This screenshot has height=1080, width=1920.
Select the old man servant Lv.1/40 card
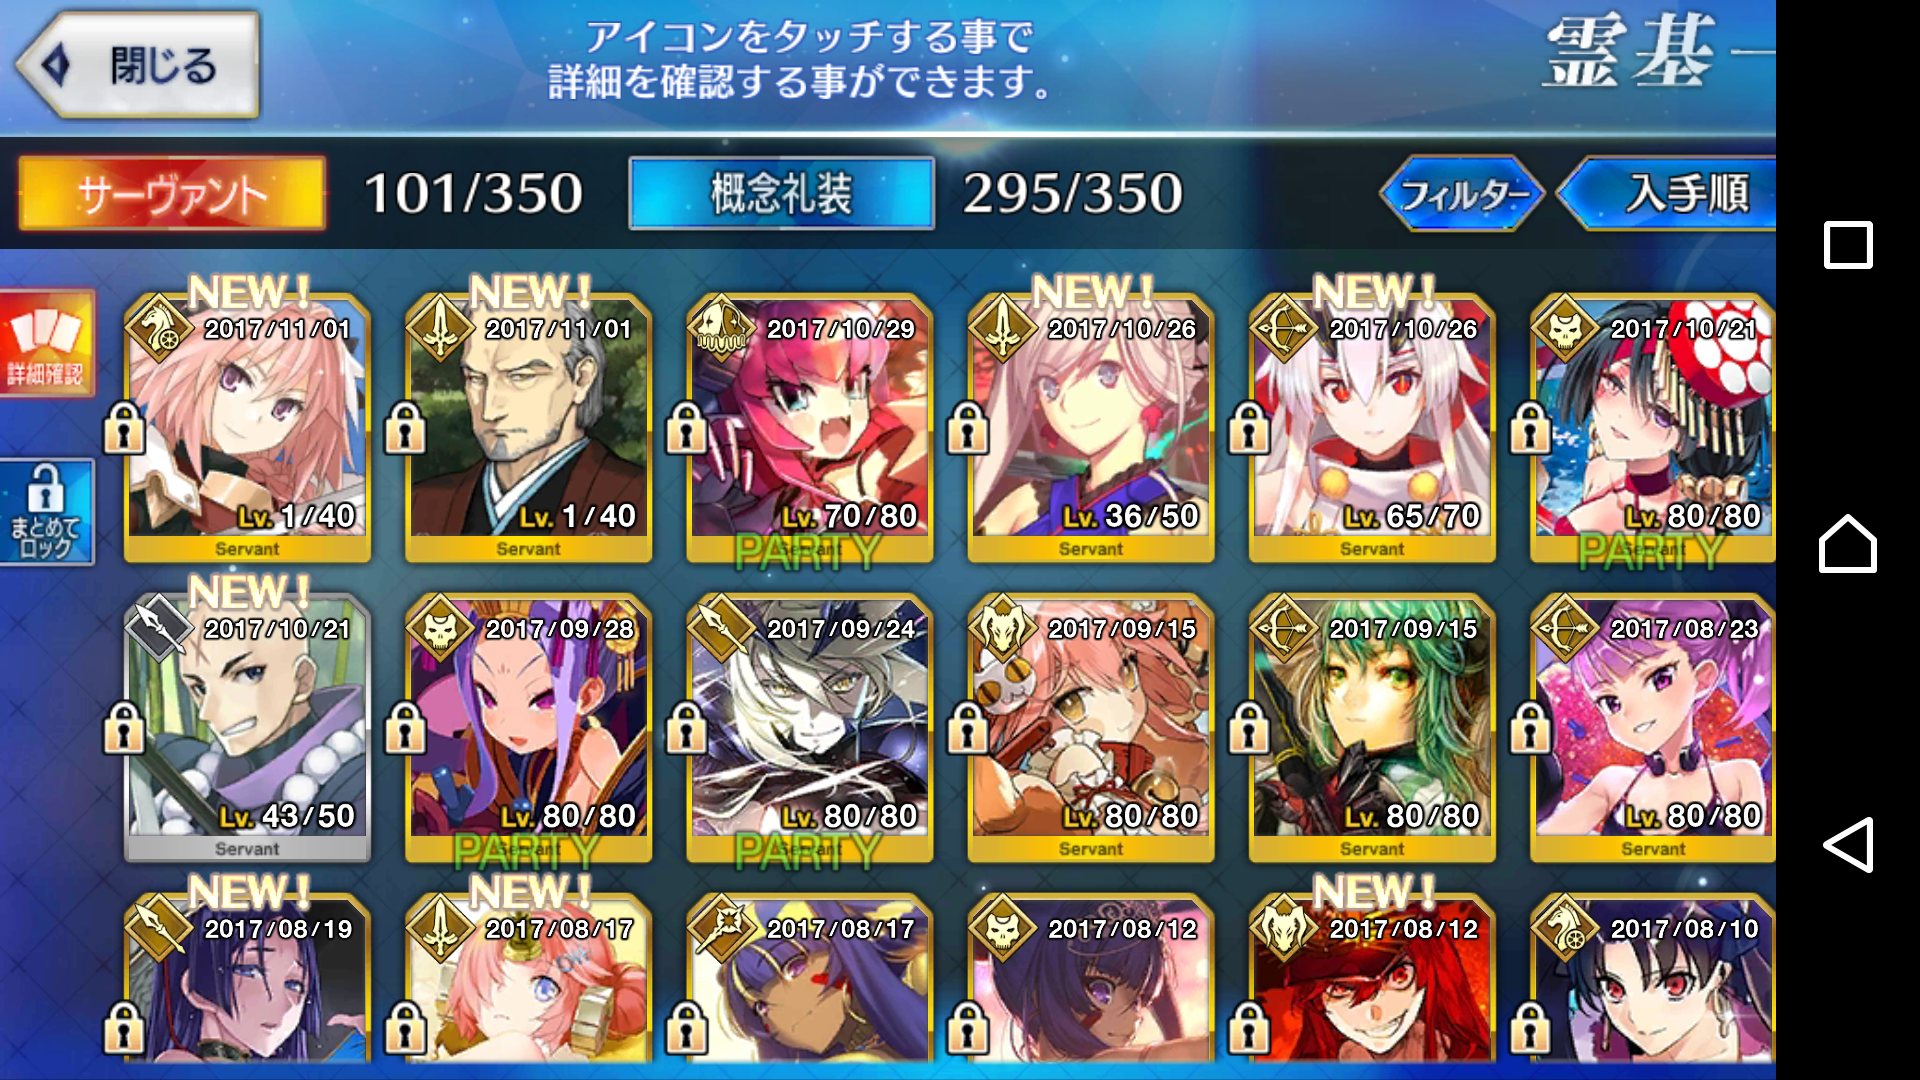pyautogui.click(x=528, y=428)
